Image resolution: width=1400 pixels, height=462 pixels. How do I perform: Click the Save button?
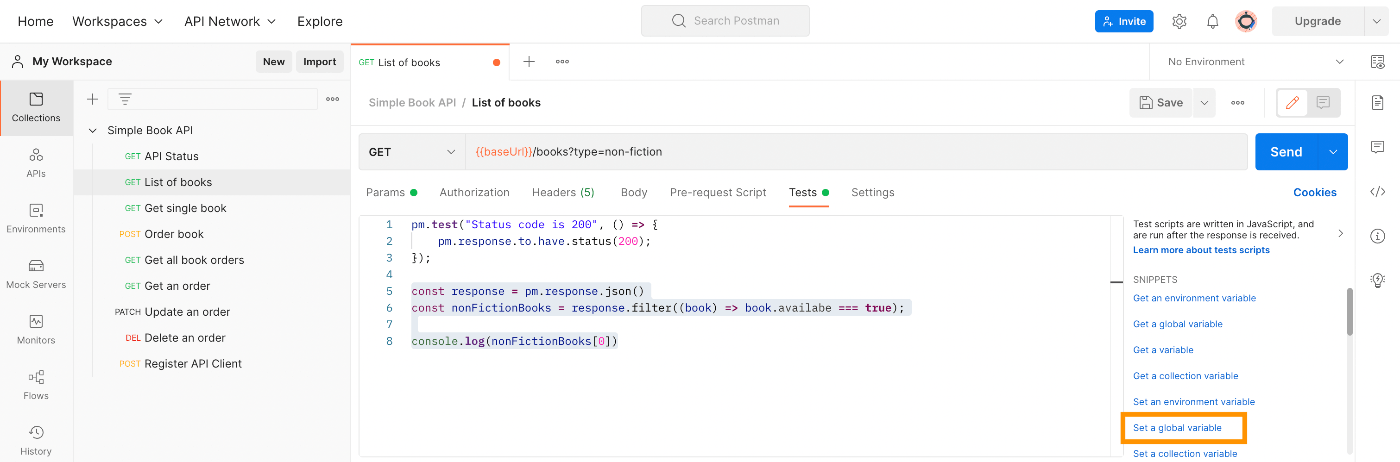pyautogui.click(x=1162, y=102)
